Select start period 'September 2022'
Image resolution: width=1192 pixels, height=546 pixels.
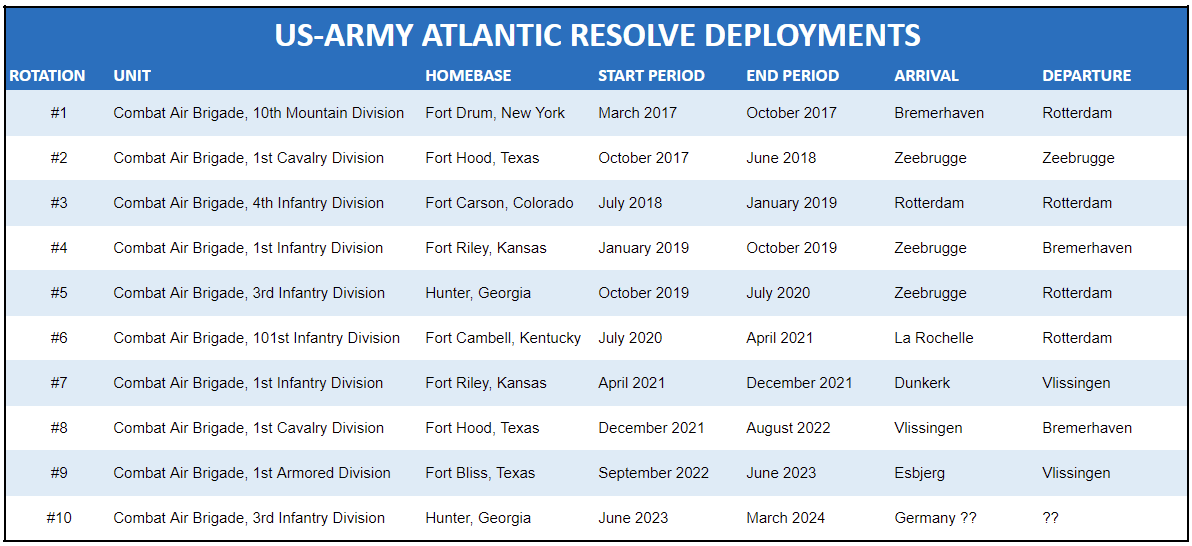tap(654, 473)
